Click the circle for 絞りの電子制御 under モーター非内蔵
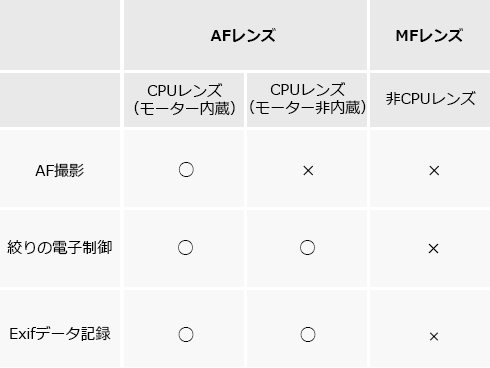490x368 pixels. click(307, 248)
